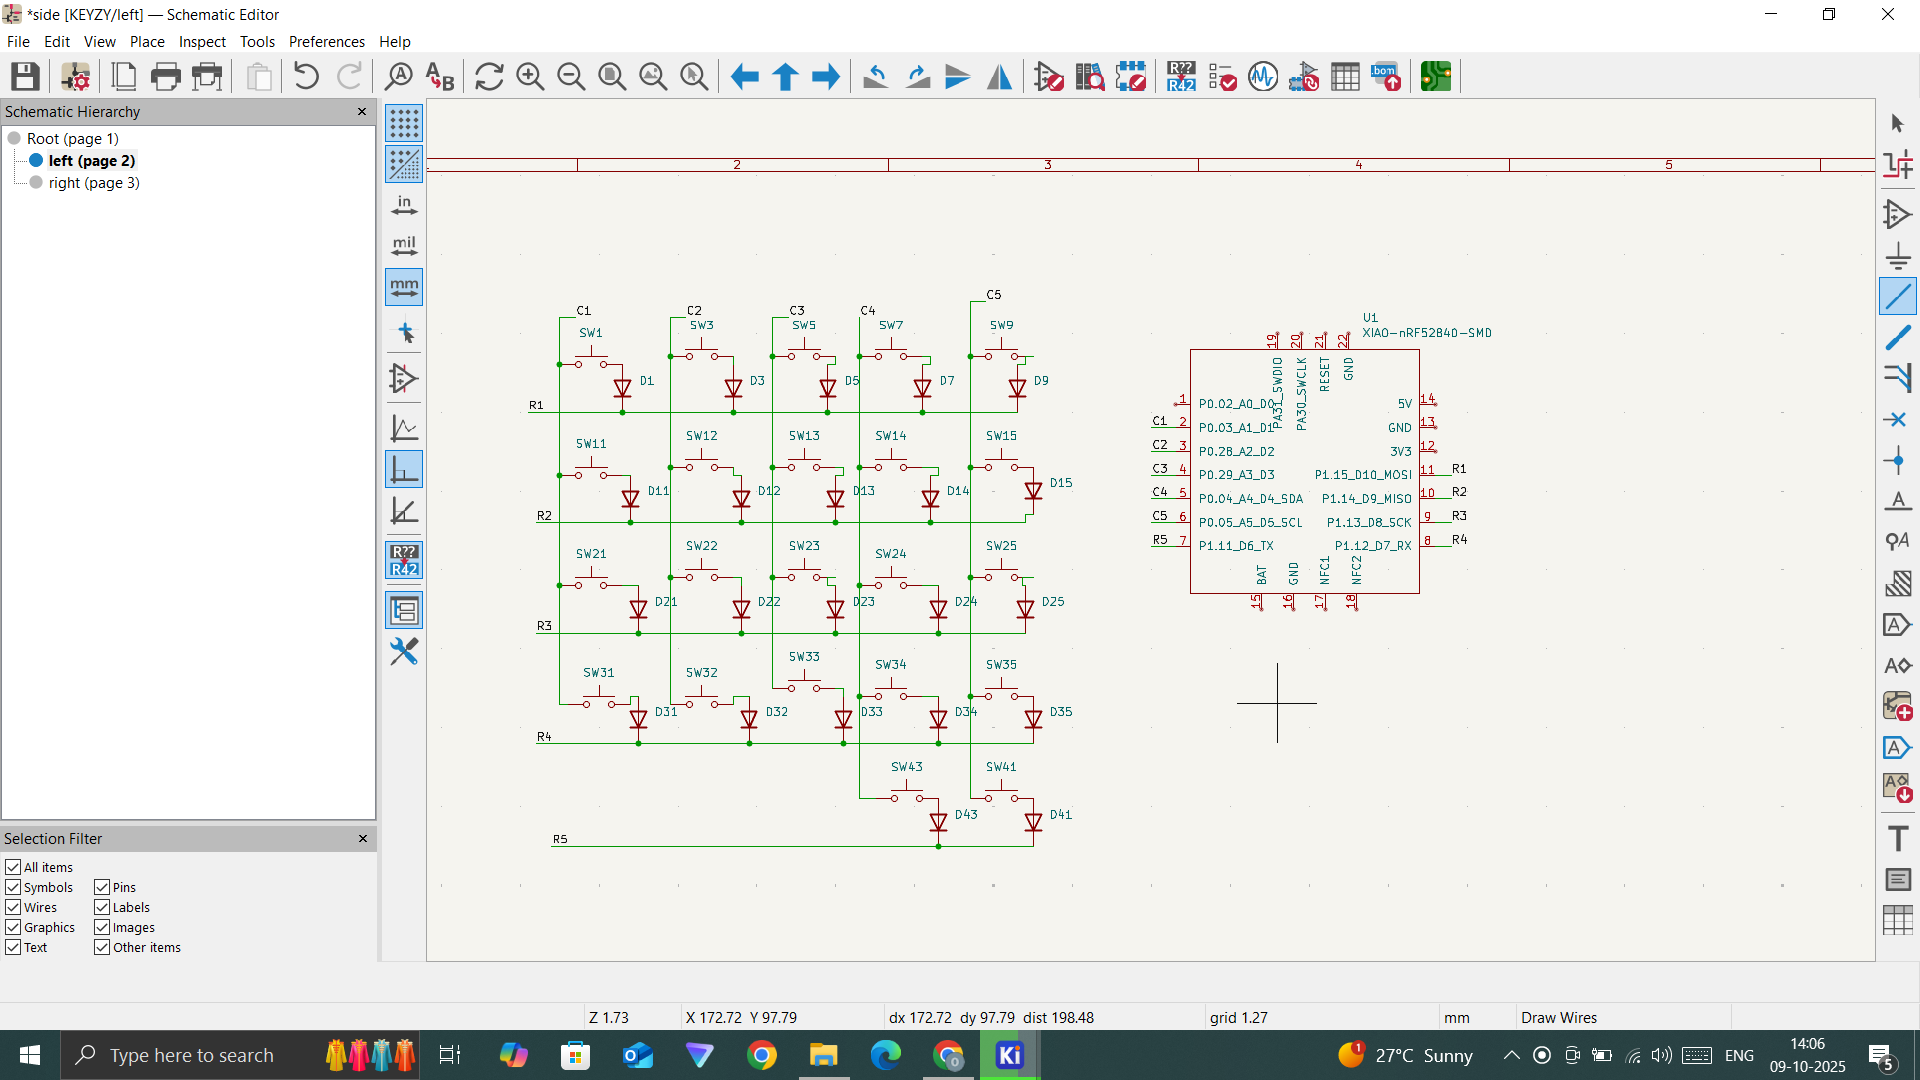
Task: Expand hidden icons in system tray
Action: (x=1512, y=1055)
